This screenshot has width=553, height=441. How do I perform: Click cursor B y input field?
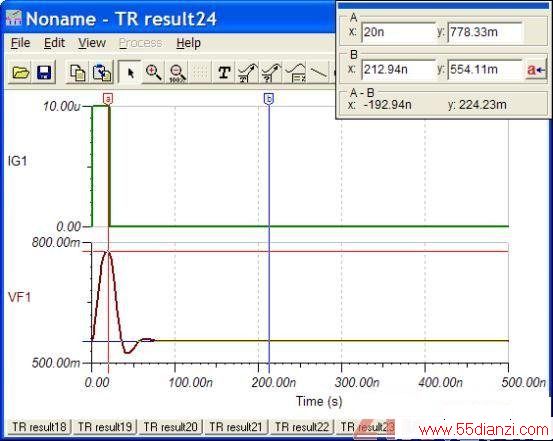point(485,69)
